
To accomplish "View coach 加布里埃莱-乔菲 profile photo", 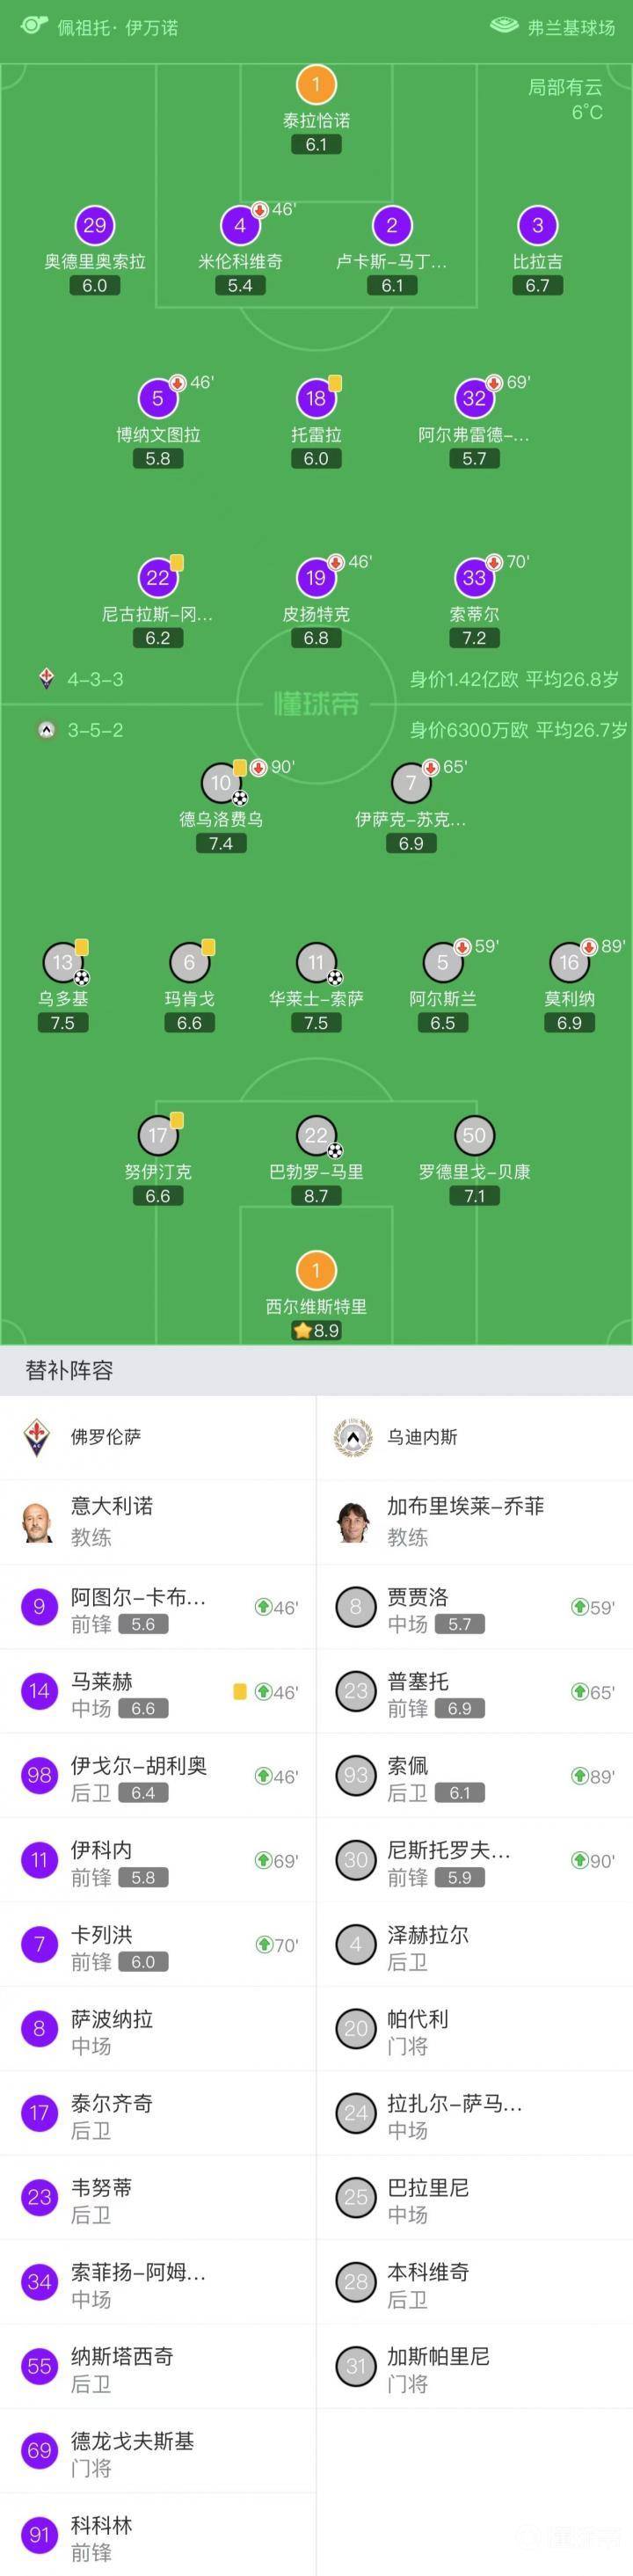I will pos(354,1522).
